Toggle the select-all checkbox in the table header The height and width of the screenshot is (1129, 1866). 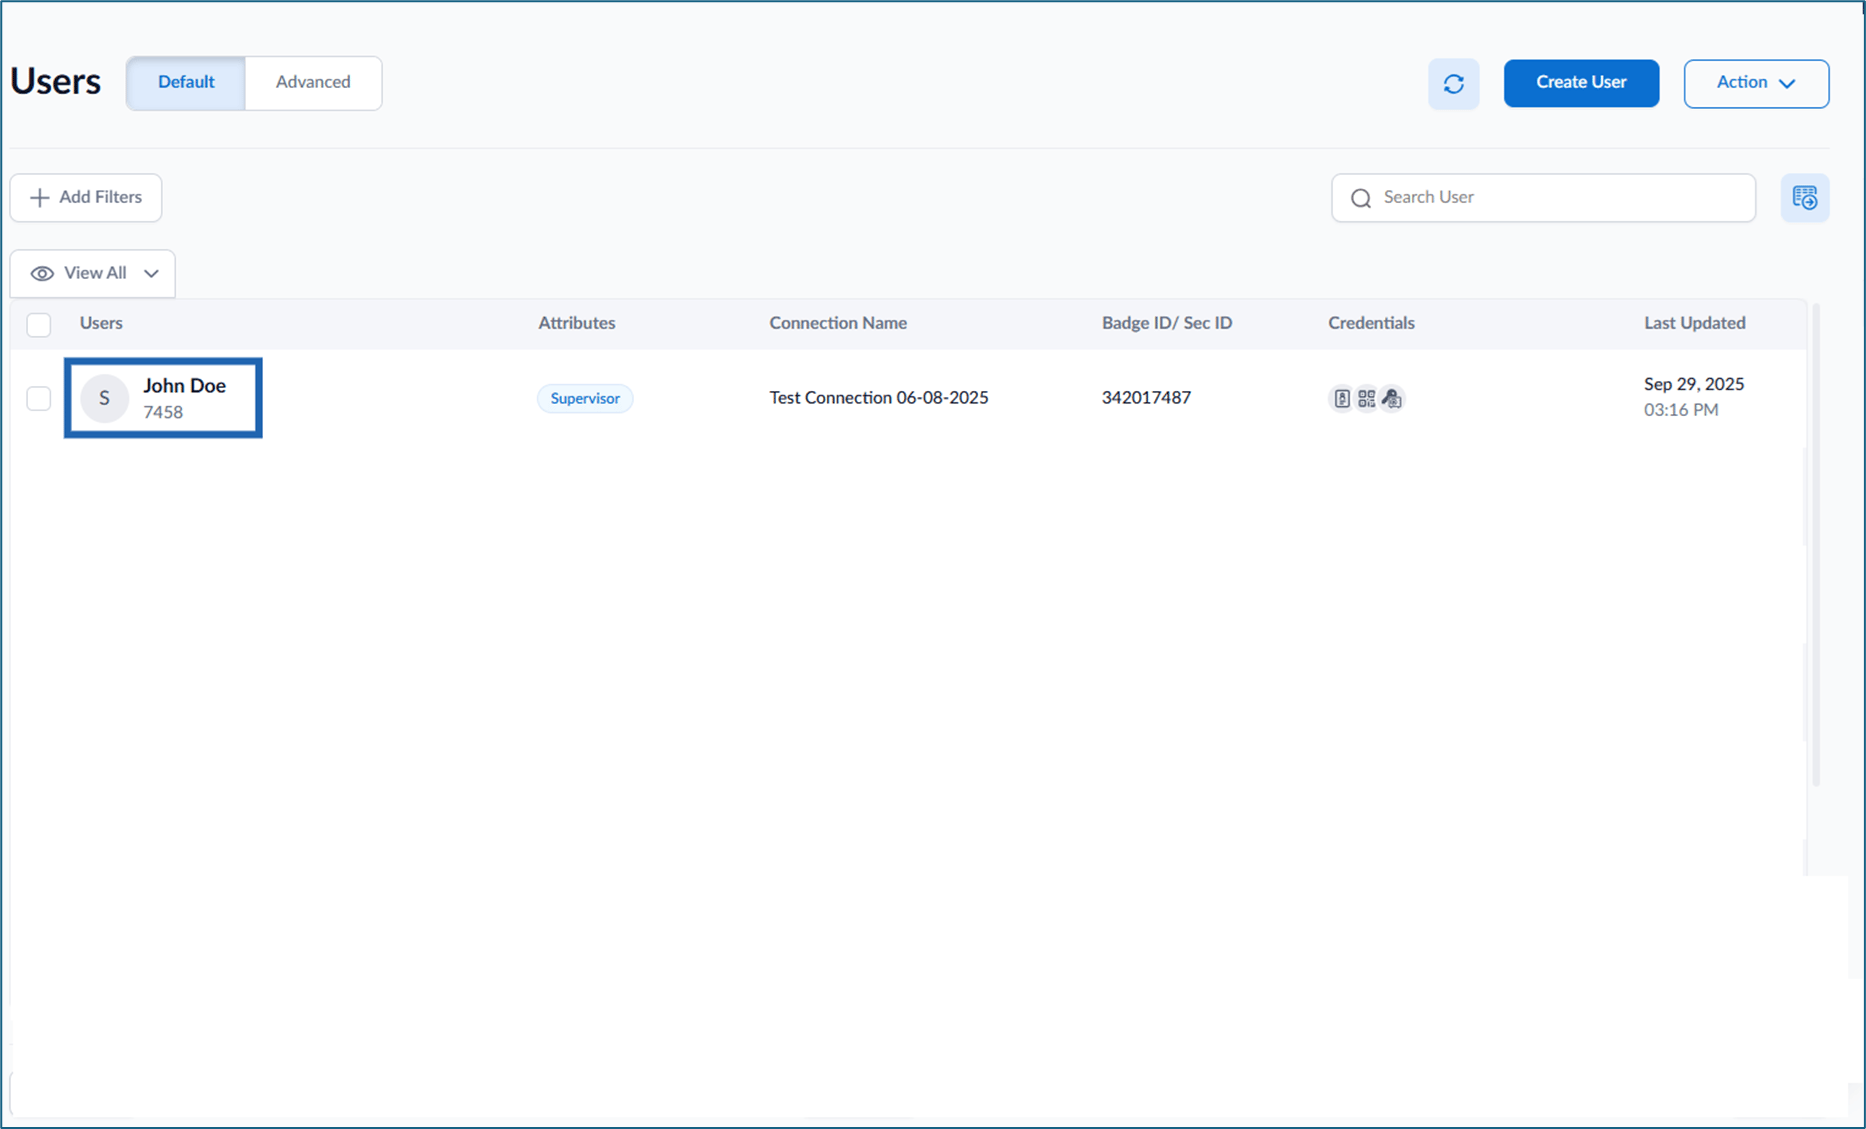pos(39,324)
